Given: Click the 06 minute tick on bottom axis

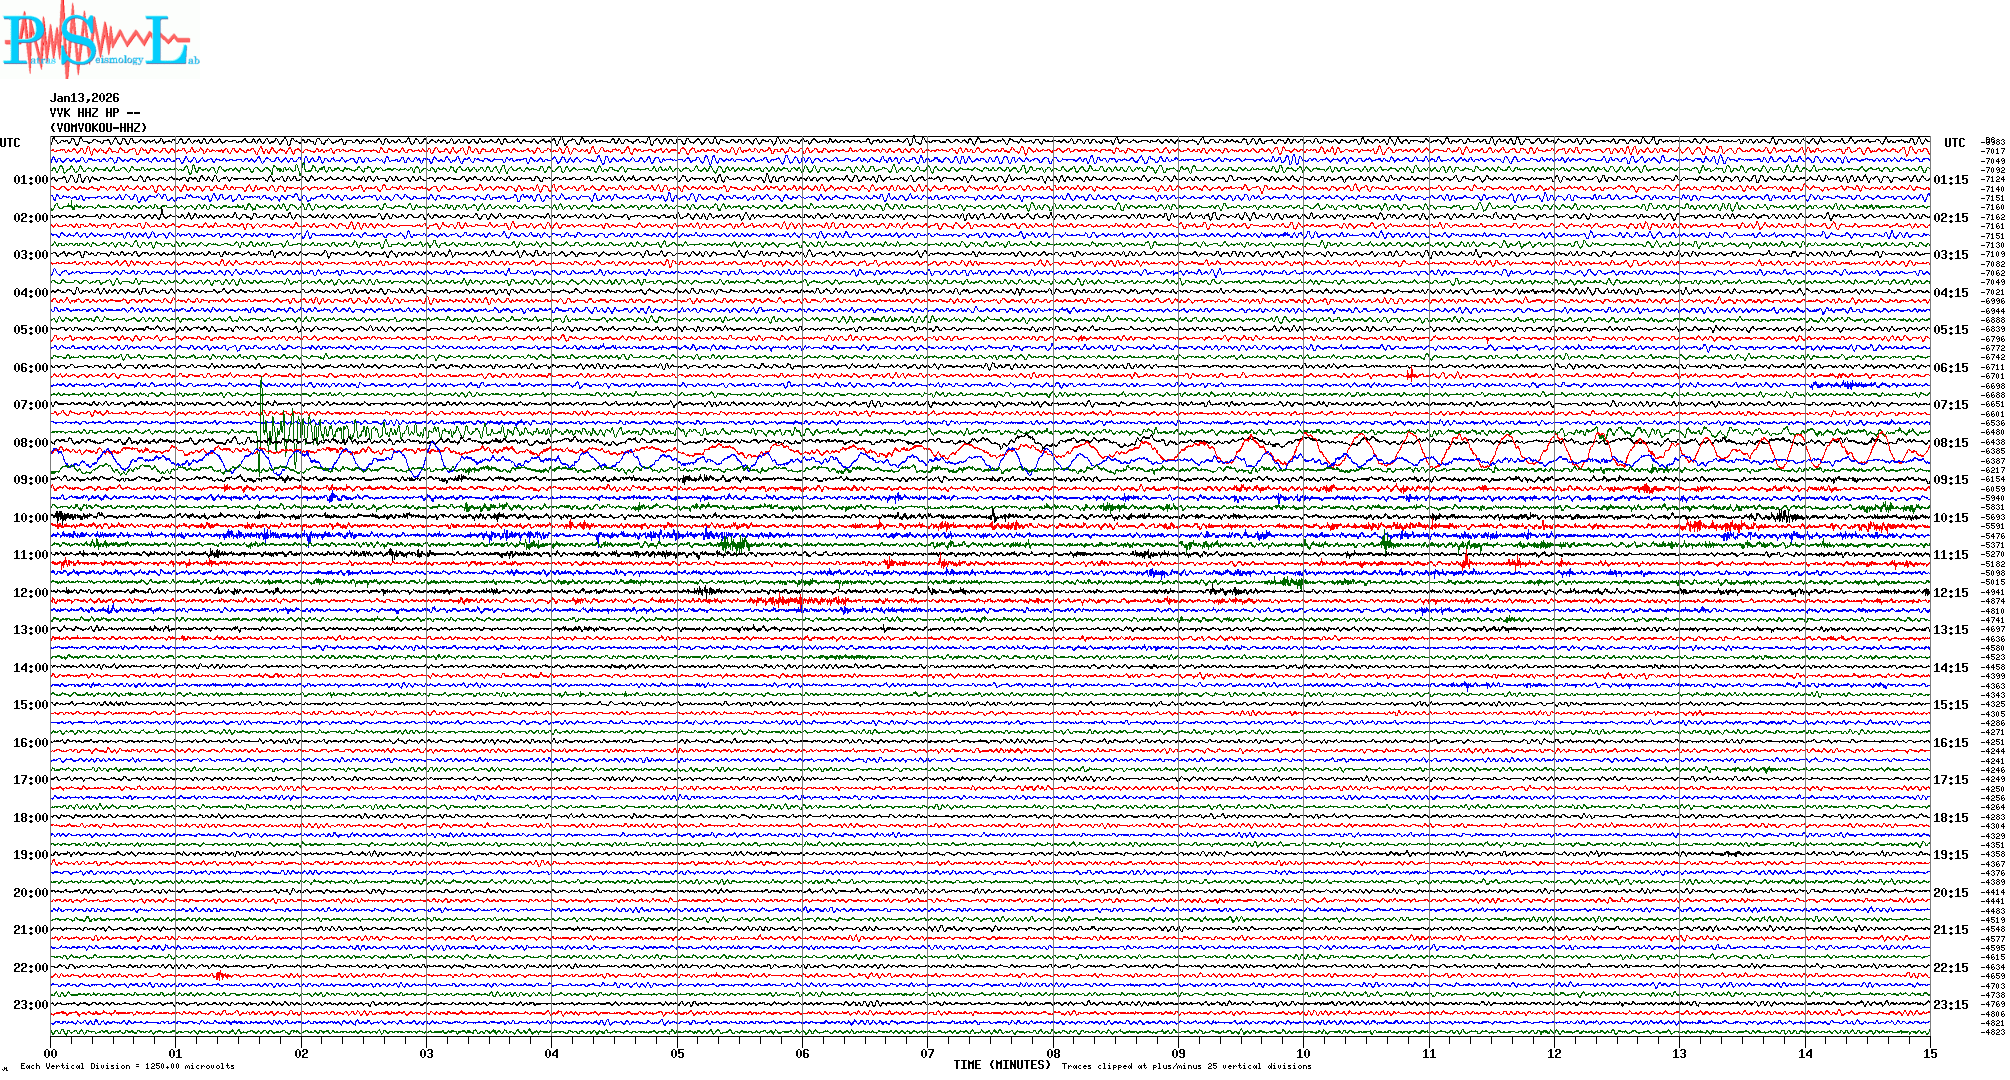Looking at the screenshot, I should click(x=802, y=1053).
